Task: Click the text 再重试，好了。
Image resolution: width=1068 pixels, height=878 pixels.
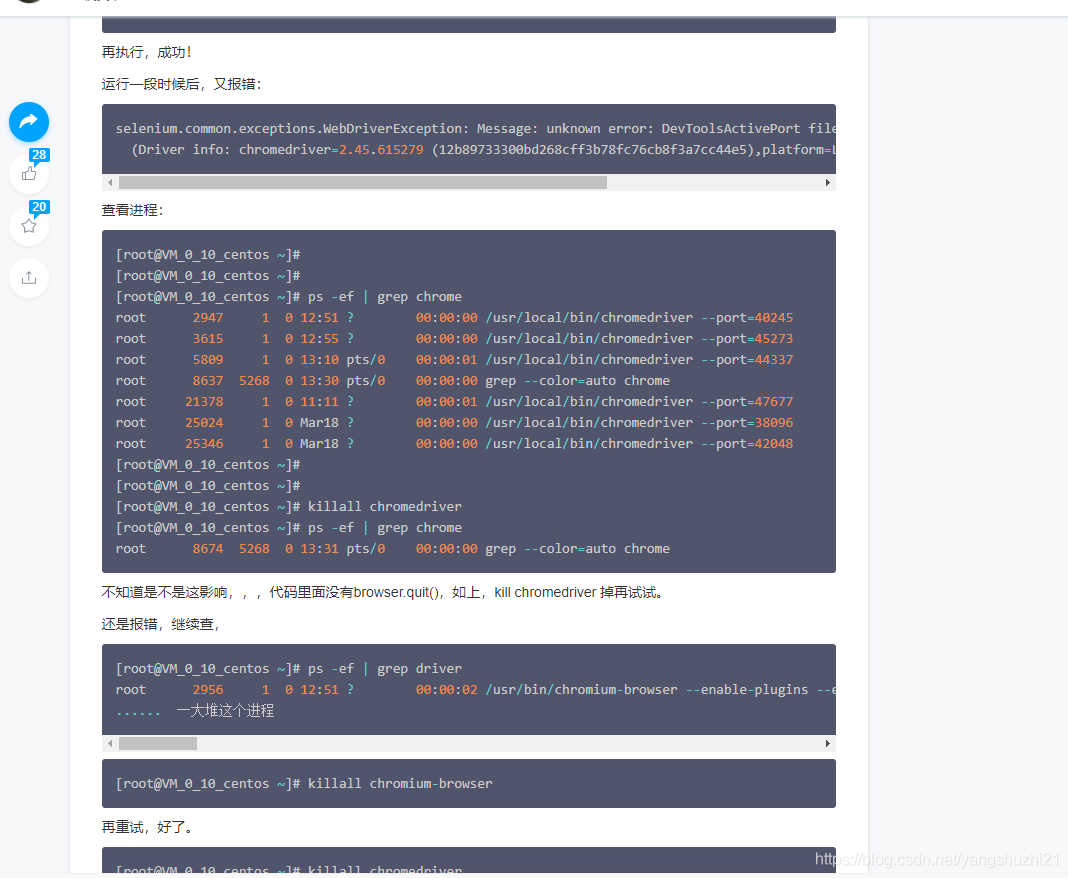Action: click(x=148, y=827)
